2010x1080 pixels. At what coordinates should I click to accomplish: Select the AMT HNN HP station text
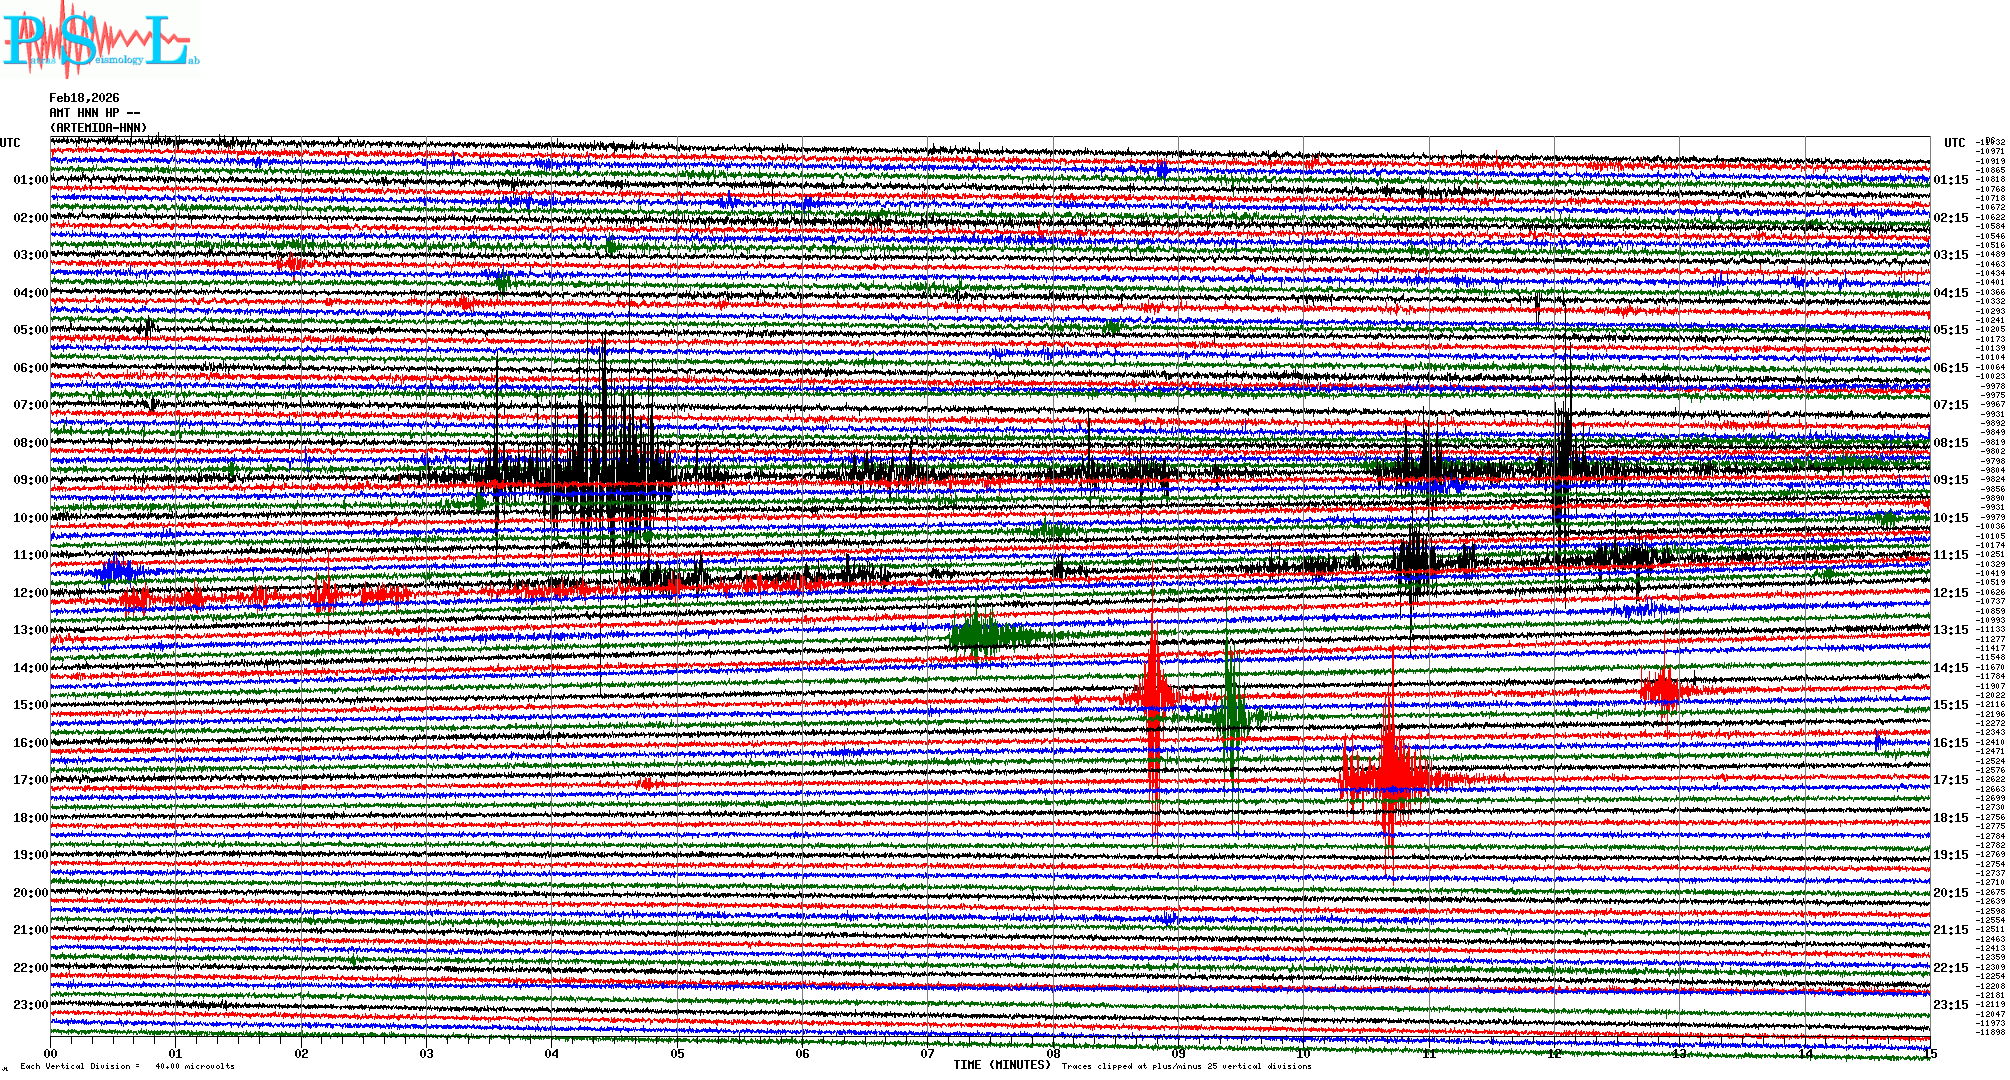[94, 113]
